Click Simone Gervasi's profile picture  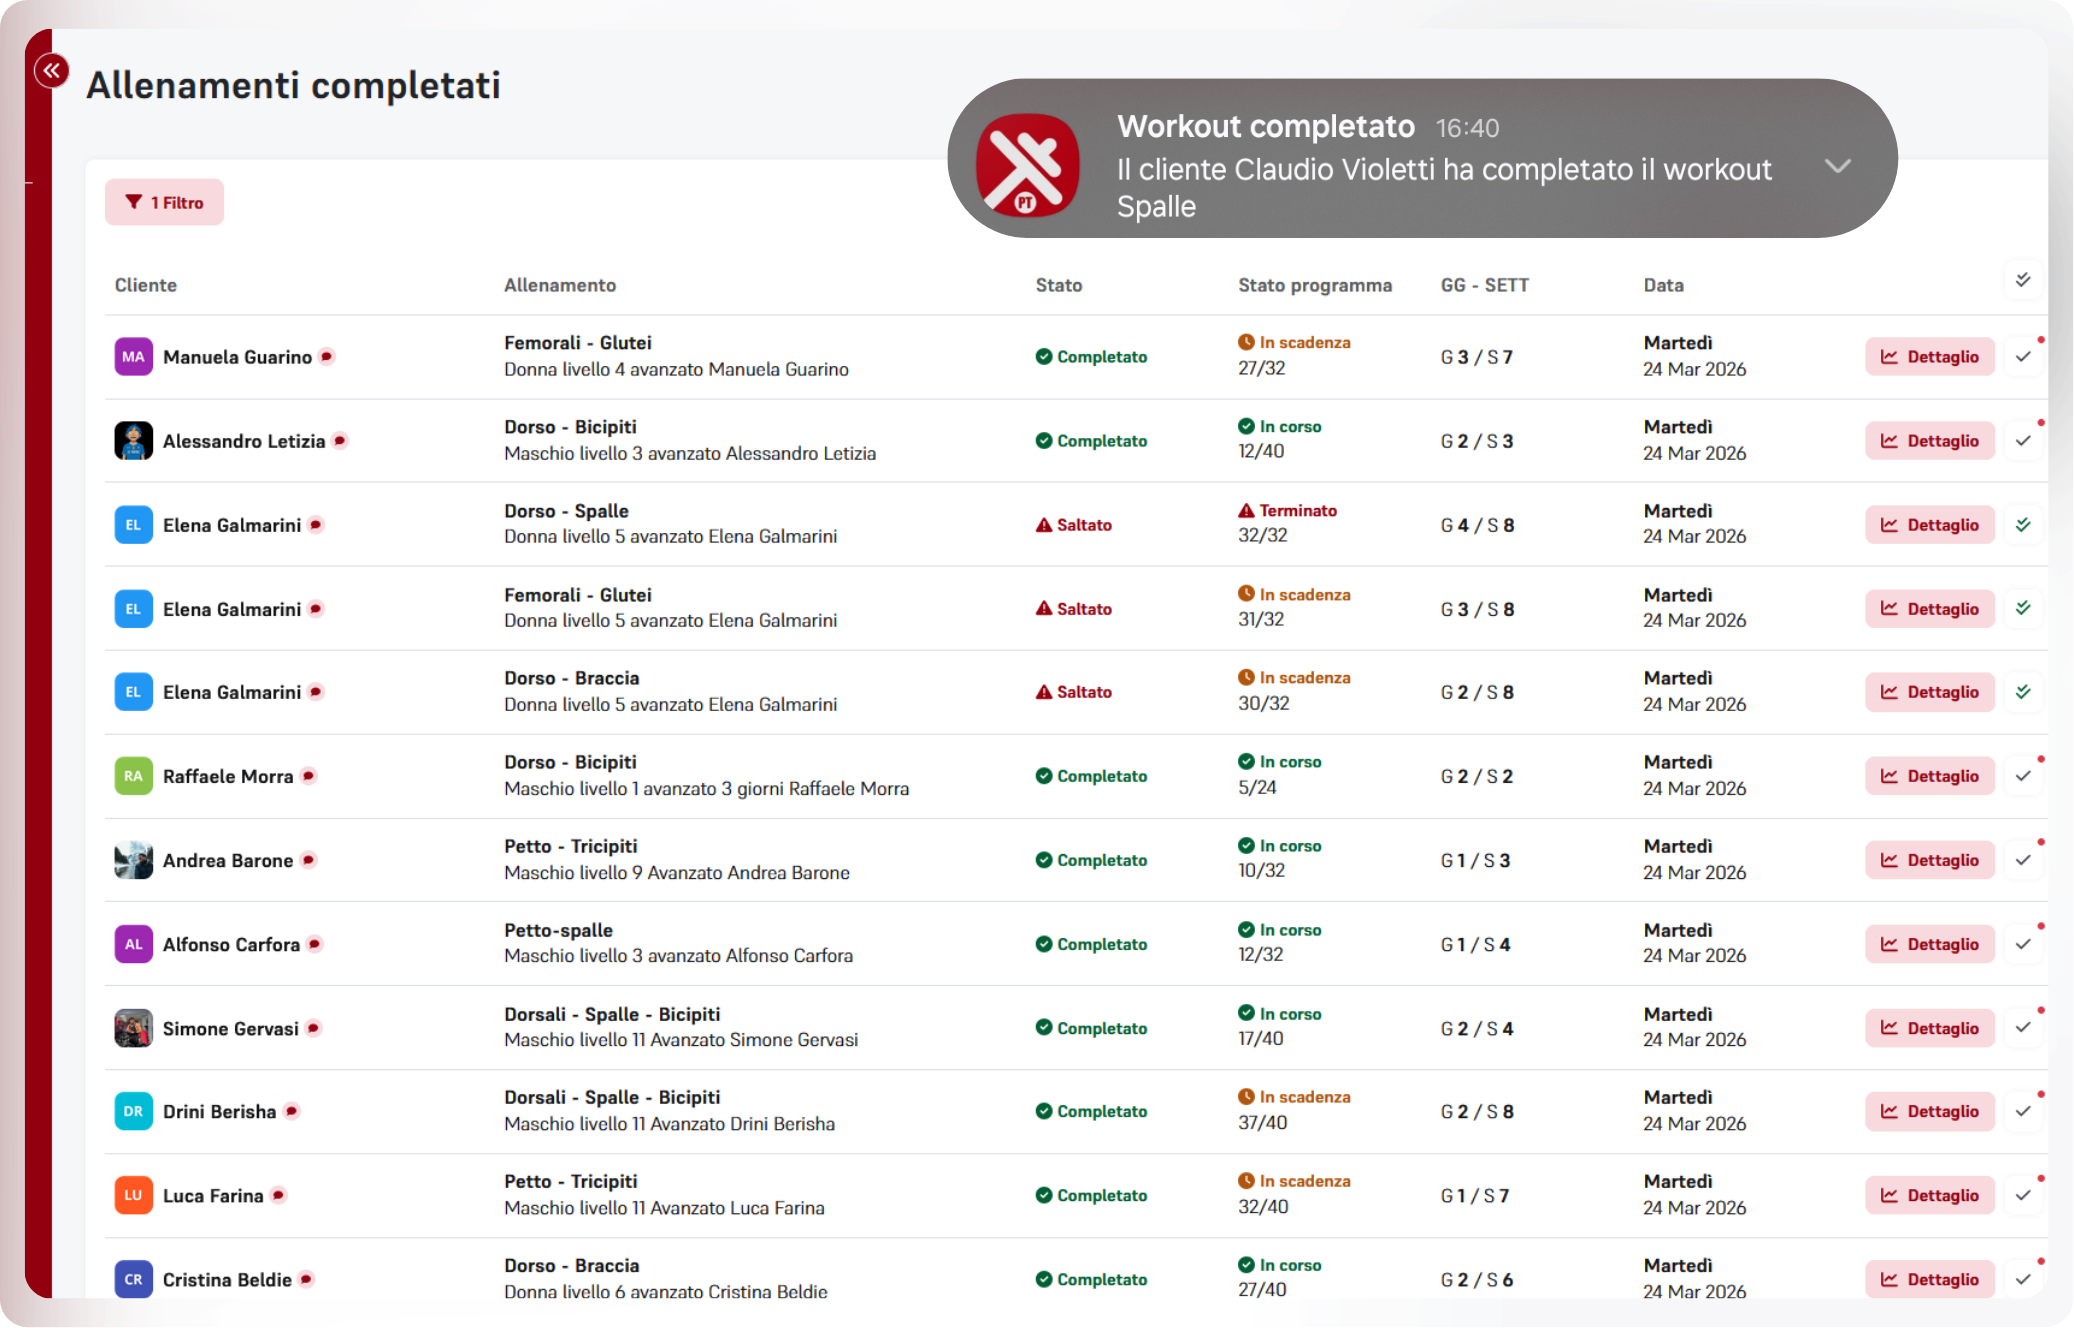click(133, 1028)
